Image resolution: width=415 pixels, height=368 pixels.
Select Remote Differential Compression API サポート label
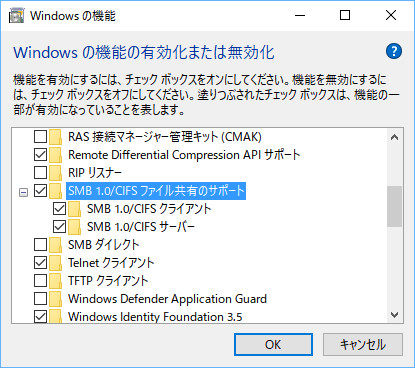pyautogui.click(x=184, y=155)
